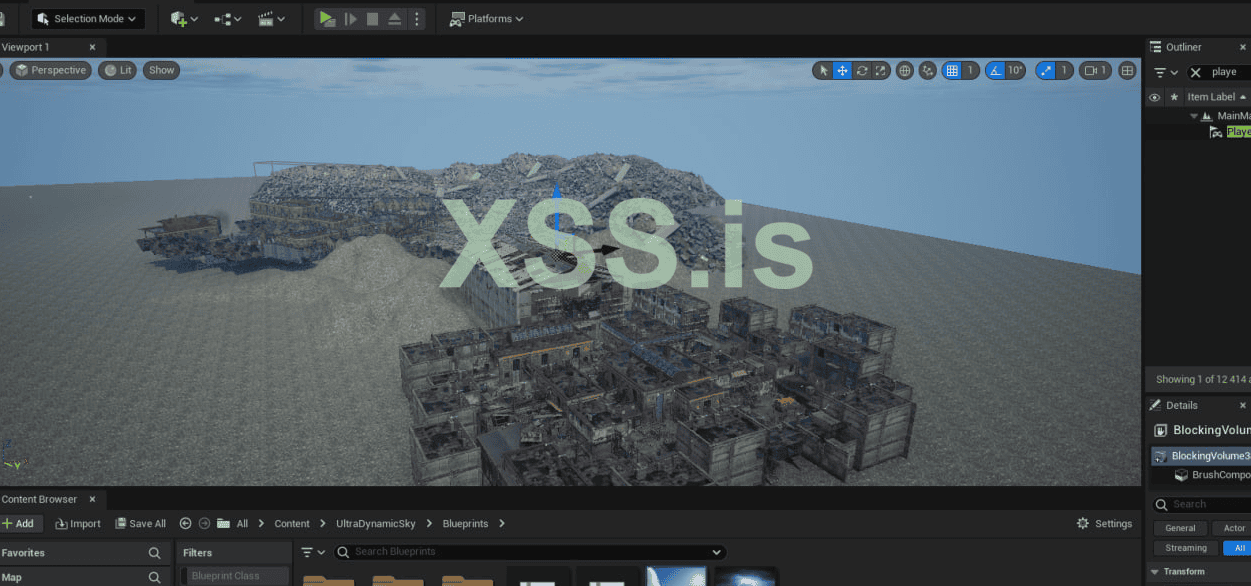Click the viewport layout maximize icon
Image resolution: width=1251 pixels, height=586 pixels.
coord(1127,70)
